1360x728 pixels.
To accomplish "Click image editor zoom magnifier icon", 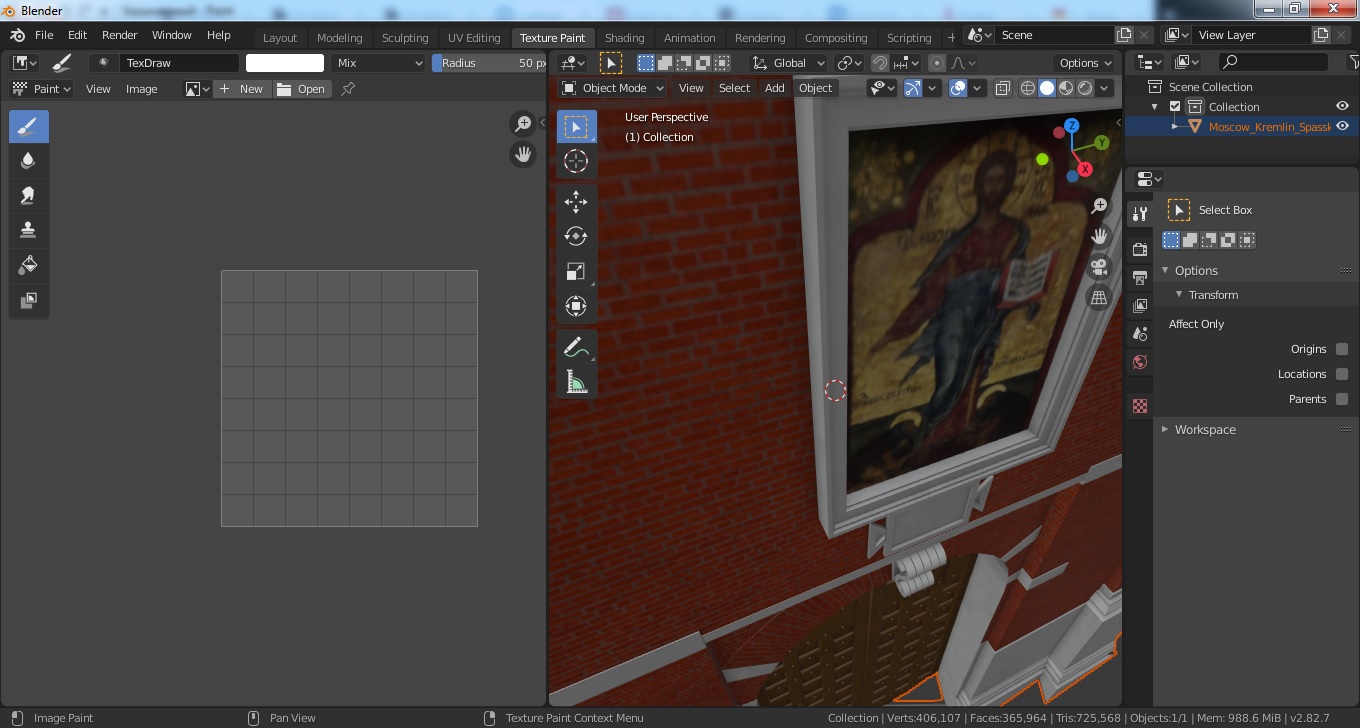I will [x=522, y=124].
